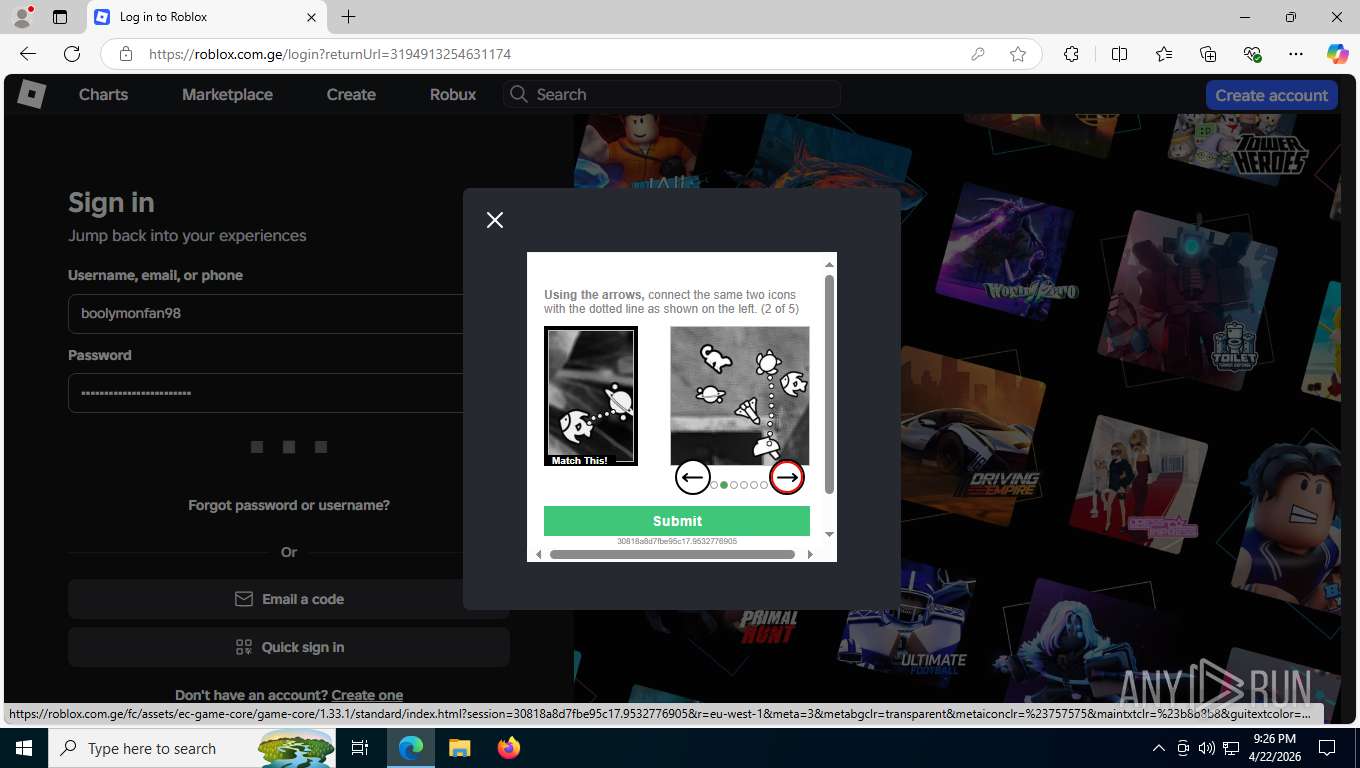Open the volume control in tray
1360x768 pixels.
[x=1206, y=748]
